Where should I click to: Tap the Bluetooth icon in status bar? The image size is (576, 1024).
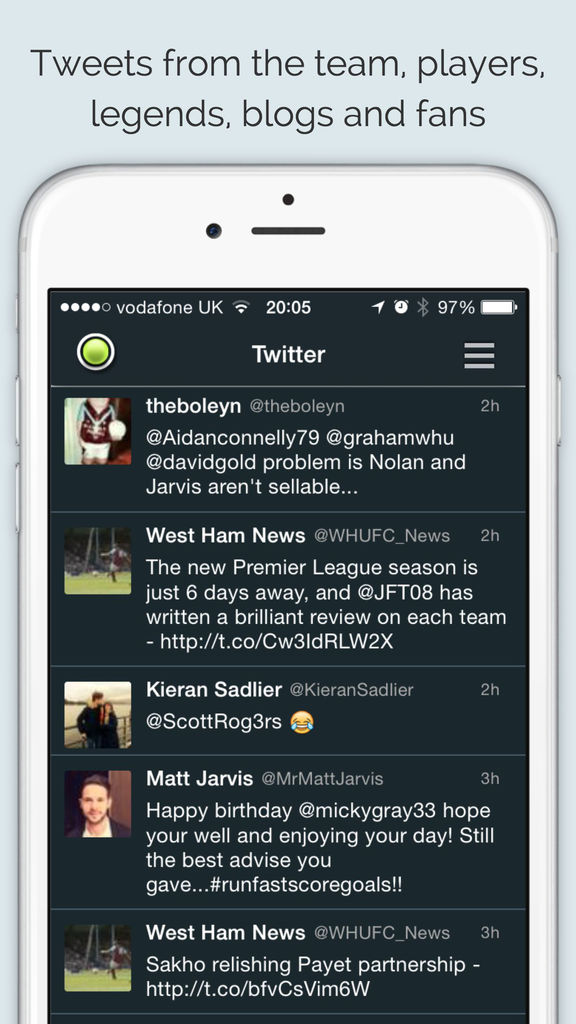[423, 307]
